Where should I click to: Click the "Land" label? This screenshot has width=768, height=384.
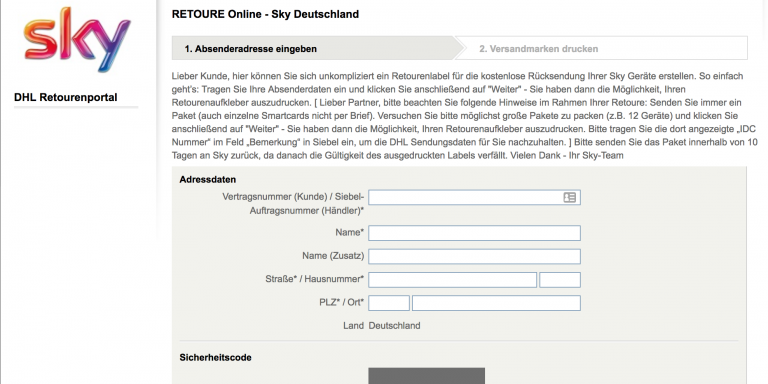[354, 326]
